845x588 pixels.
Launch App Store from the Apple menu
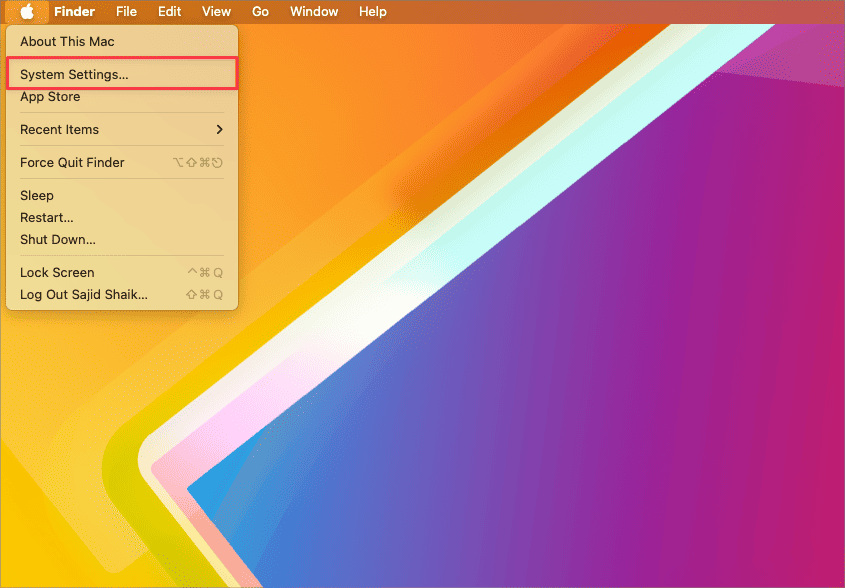tap(50, 97)
